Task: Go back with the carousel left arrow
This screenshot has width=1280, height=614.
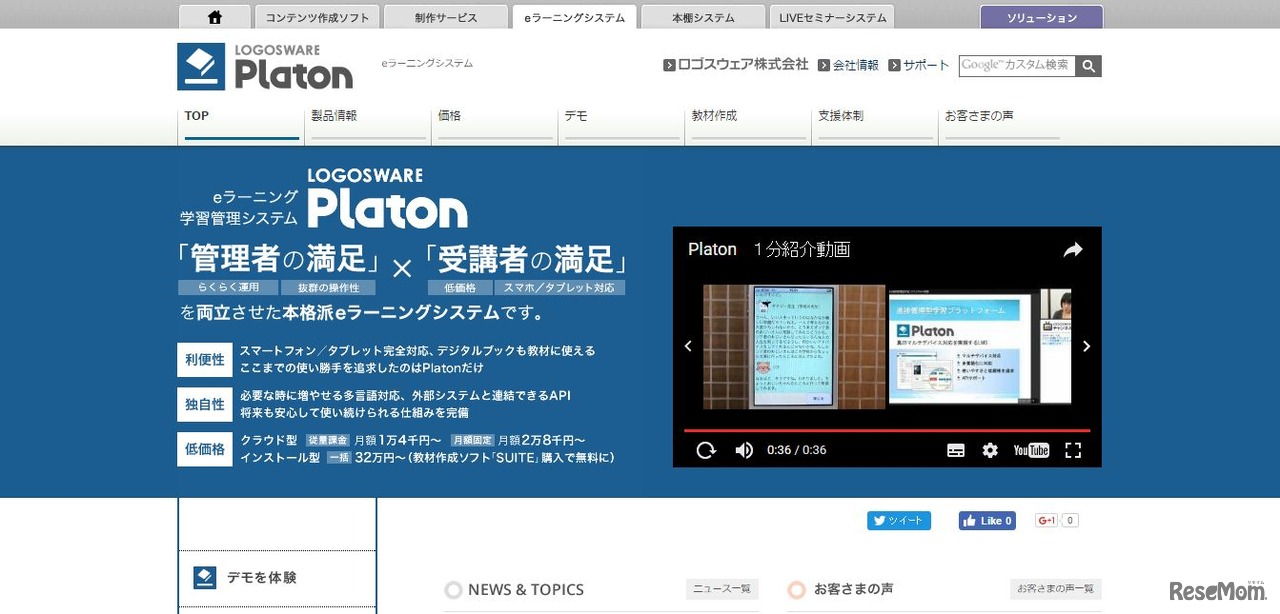Action: [x=688, y=345]
